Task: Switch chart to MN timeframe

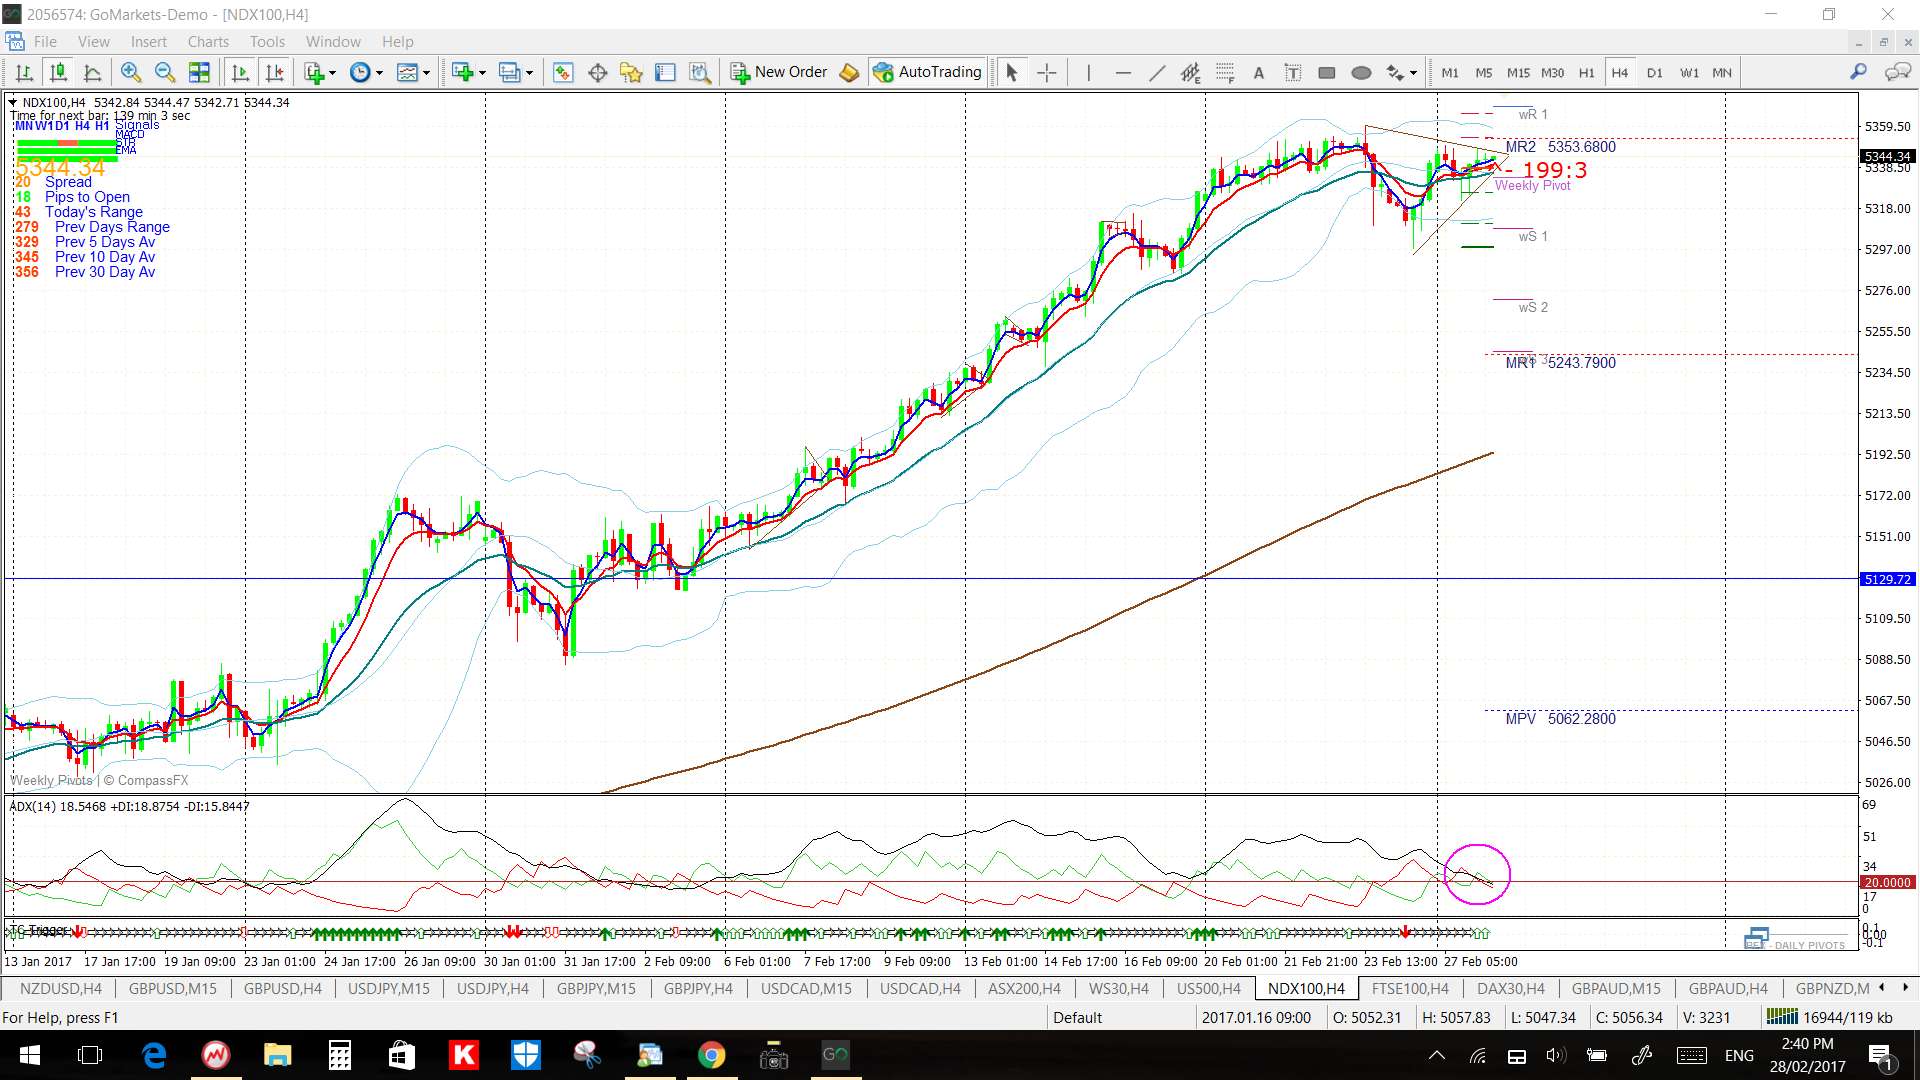Action: point(1722,72)
